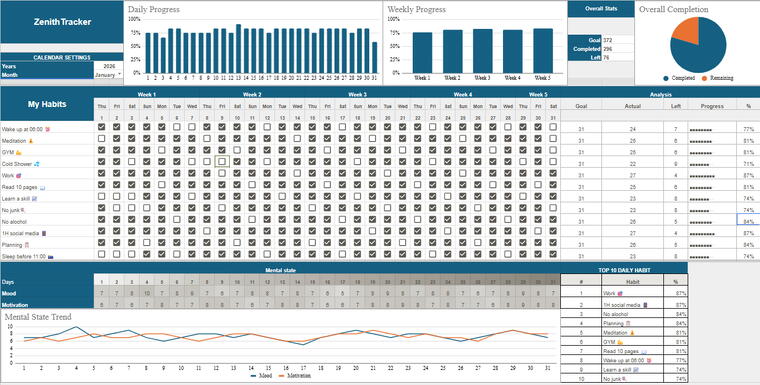Click the Learn a skill emoji in Top 10 table
Screen dimensions: 760x385
pyautogui.click(x=636, y=369)
